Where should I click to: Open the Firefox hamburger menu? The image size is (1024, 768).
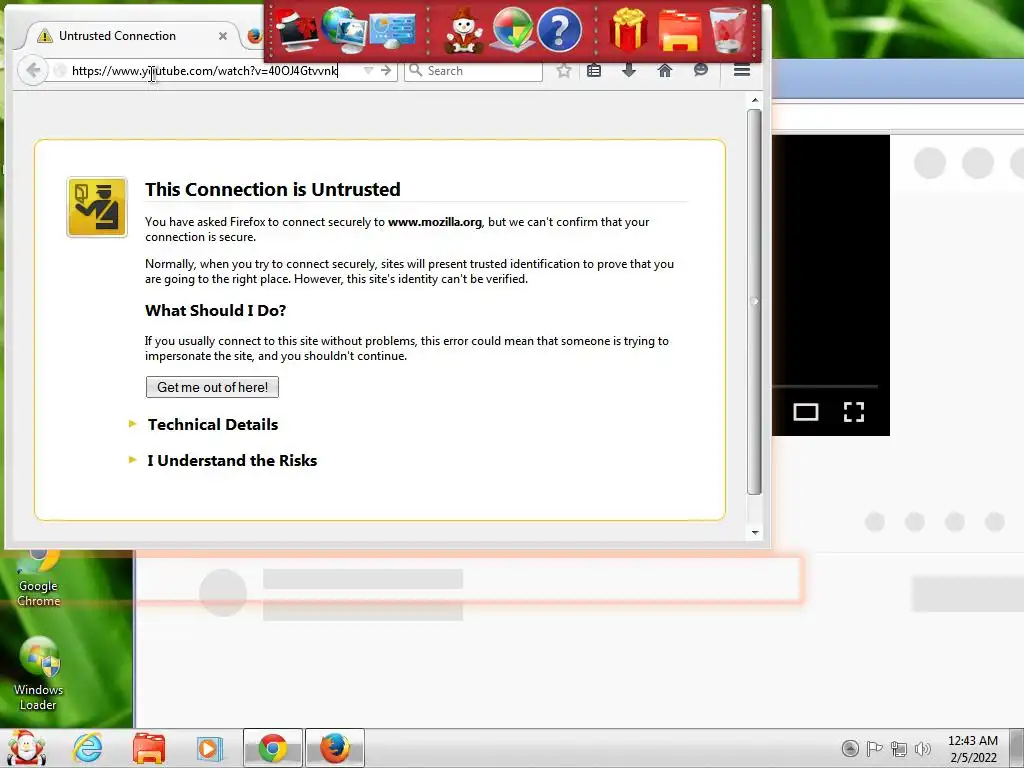(742, 71)
